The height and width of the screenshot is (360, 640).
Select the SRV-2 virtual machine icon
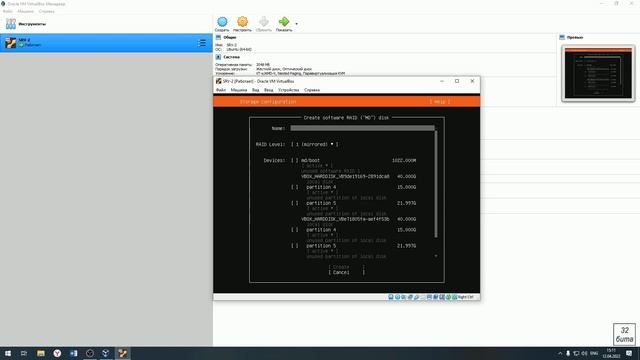tap(11, 42)
